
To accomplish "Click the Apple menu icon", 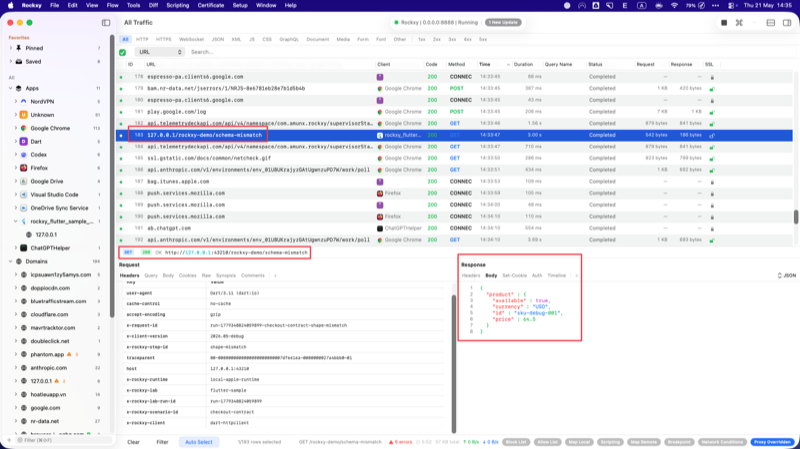I will 10,5.
